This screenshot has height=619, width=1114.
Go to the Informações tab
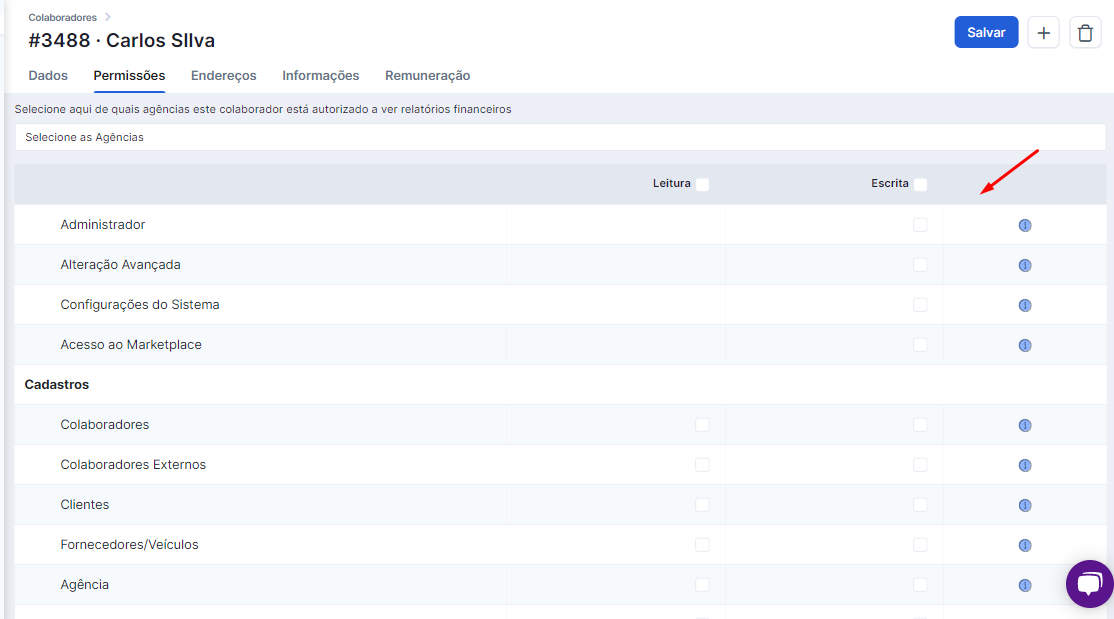[x=320, y=75]
